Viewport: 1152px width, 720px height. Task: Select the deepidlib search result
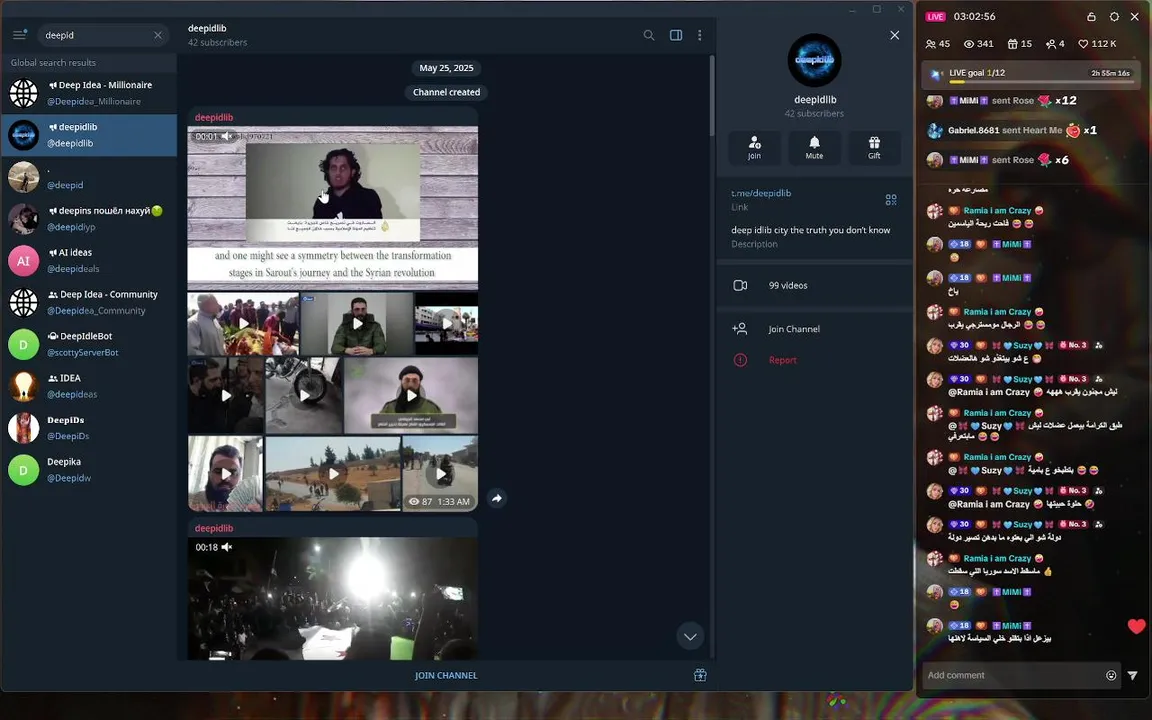(89, 135)
